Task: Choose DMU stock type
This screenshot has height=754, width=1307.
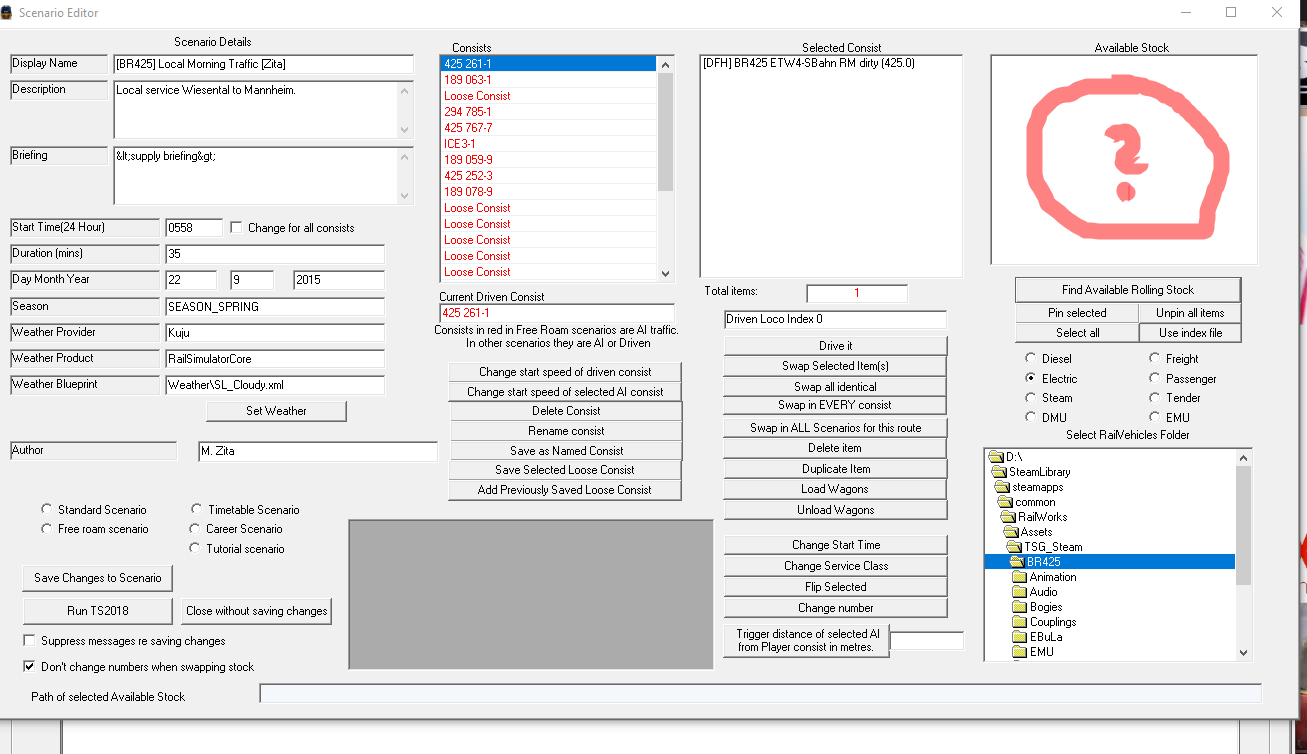Action: pos(1030,418)
